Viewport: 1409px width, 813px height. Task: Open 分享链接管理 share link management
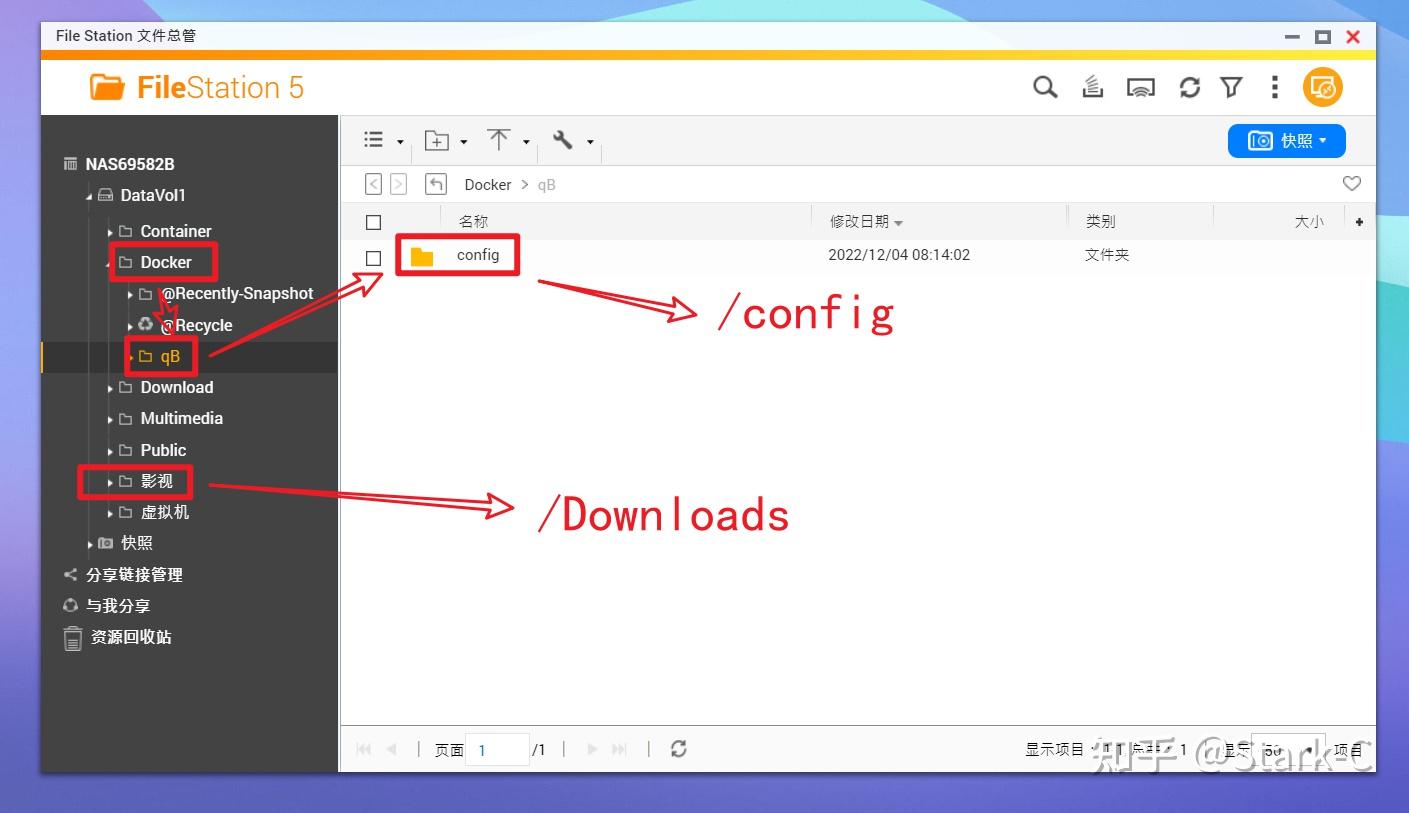[x=134, y=575]
